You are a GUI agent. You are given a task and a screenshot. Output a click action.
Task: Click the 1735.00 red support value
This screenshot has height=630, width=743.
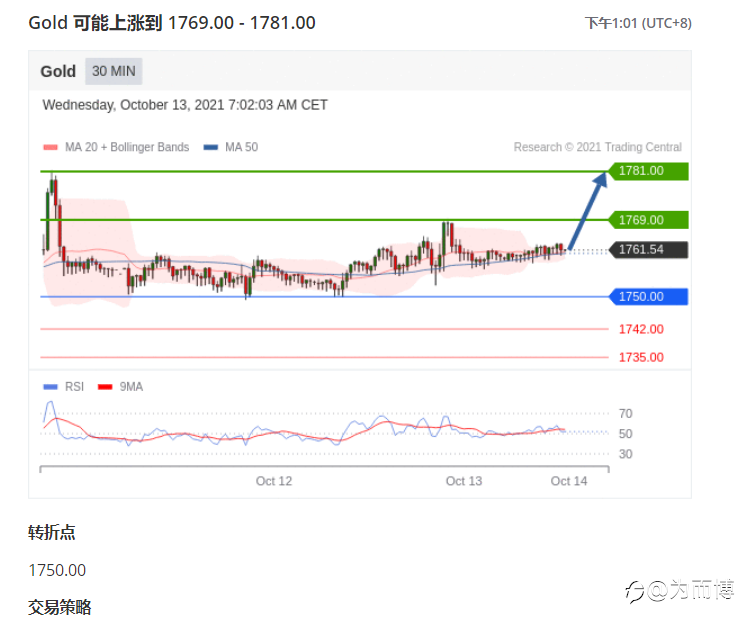pos(641,357)
